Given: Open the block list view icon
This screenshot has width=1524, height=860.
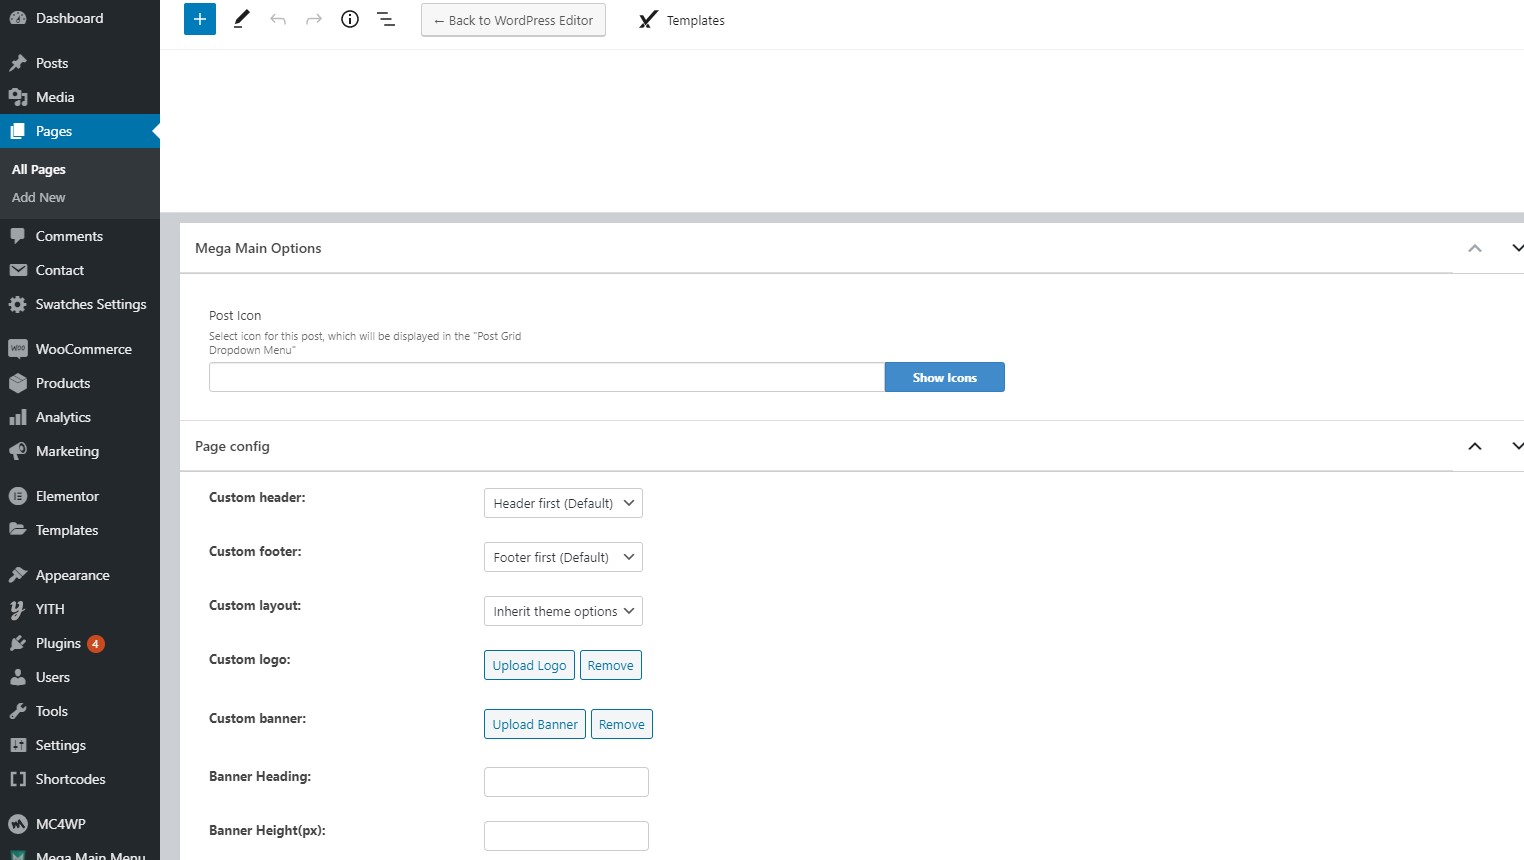Looking at the screenshot, I should (x=386, y=19).
